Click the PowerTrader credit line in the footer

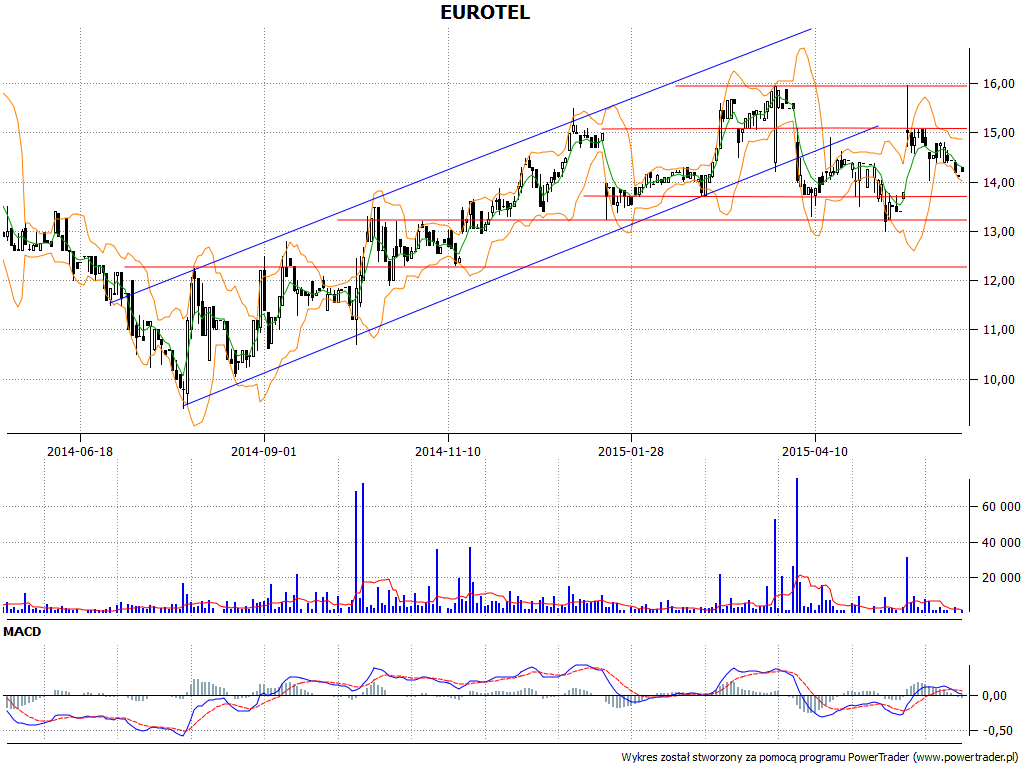click(x=820, y=758)
